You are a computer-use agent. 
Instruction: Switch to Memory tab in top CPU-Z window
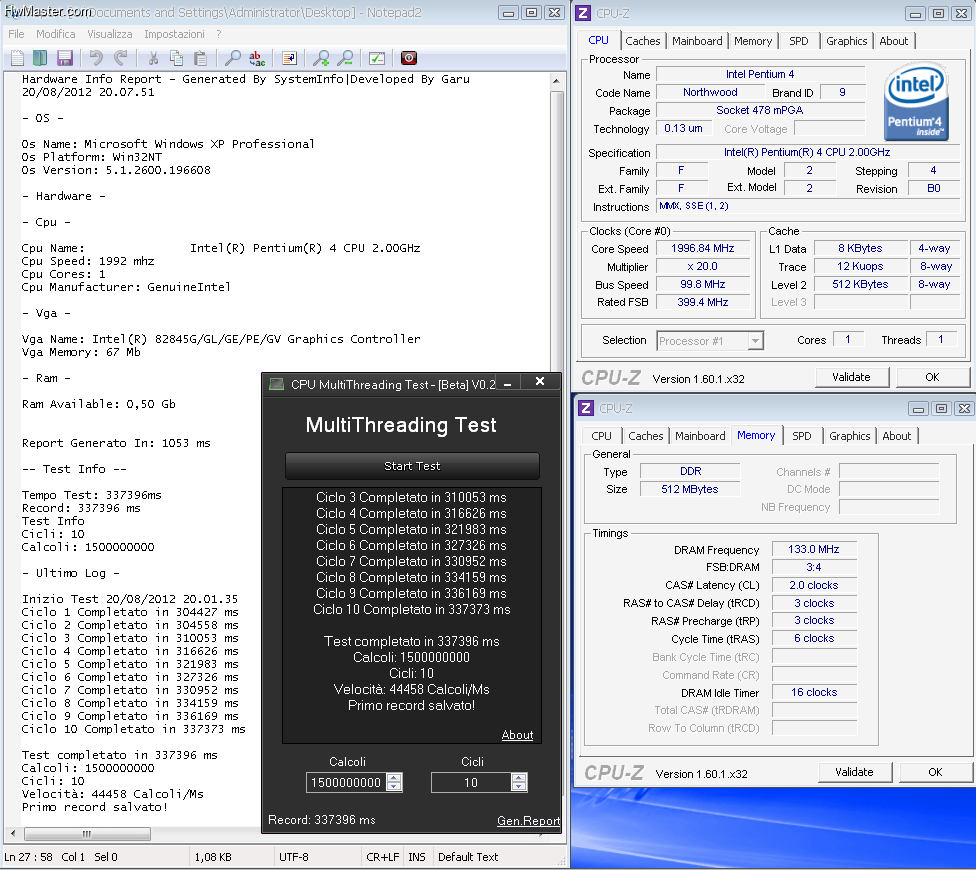(753, 41)
